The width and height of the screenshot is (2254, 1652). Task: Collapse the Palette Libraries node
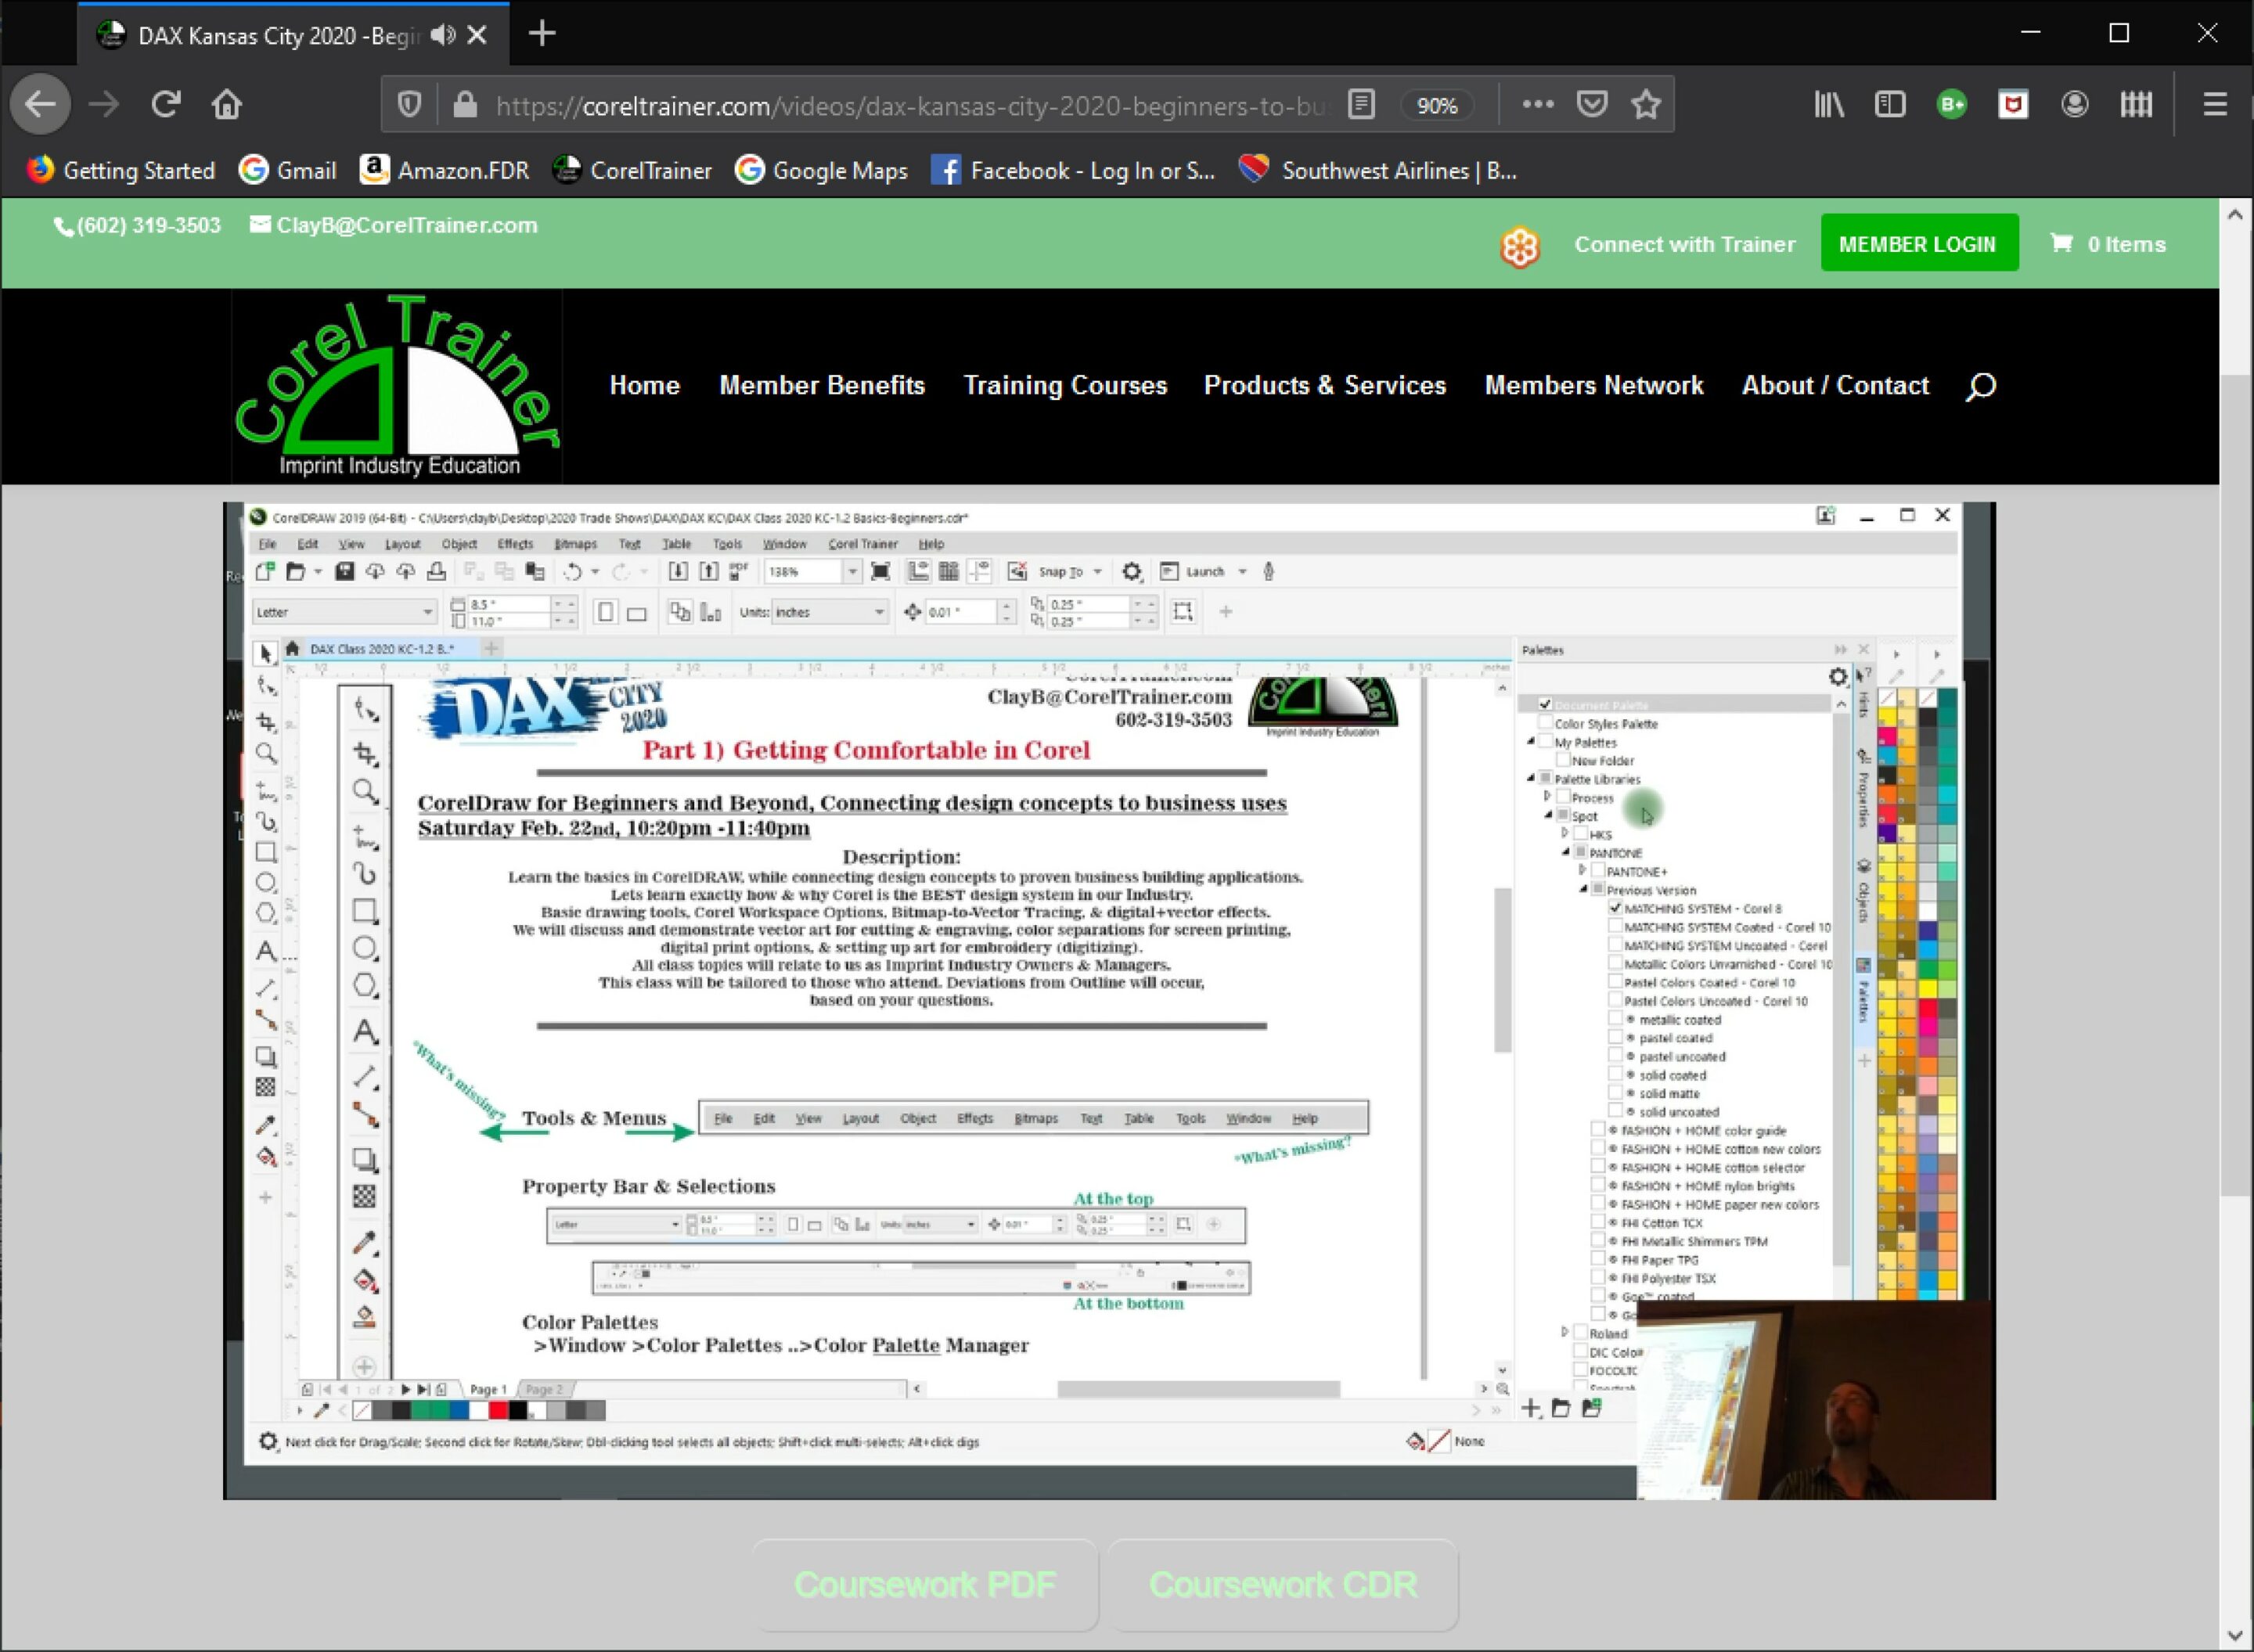[x=1530, y=778]
